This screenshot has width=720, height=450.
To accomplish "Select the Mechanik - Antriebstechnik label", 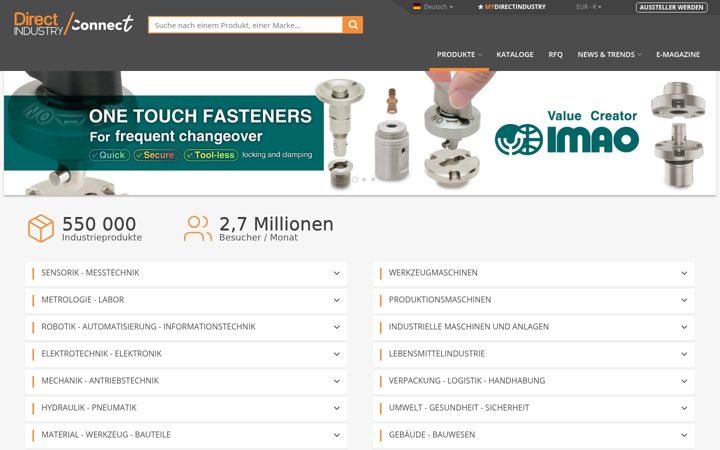I will tap(100, 381).
